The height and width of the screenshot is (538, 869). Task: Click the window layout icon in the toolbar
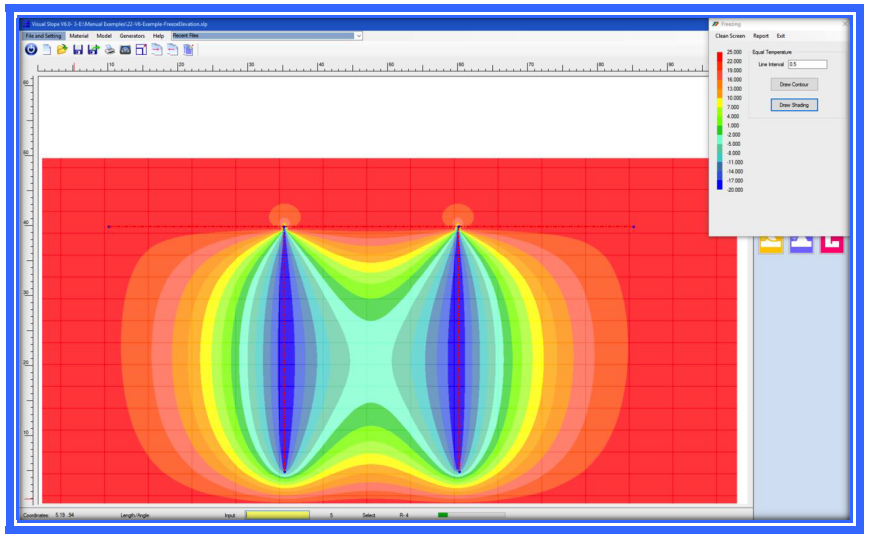click(x=142, y=49)
